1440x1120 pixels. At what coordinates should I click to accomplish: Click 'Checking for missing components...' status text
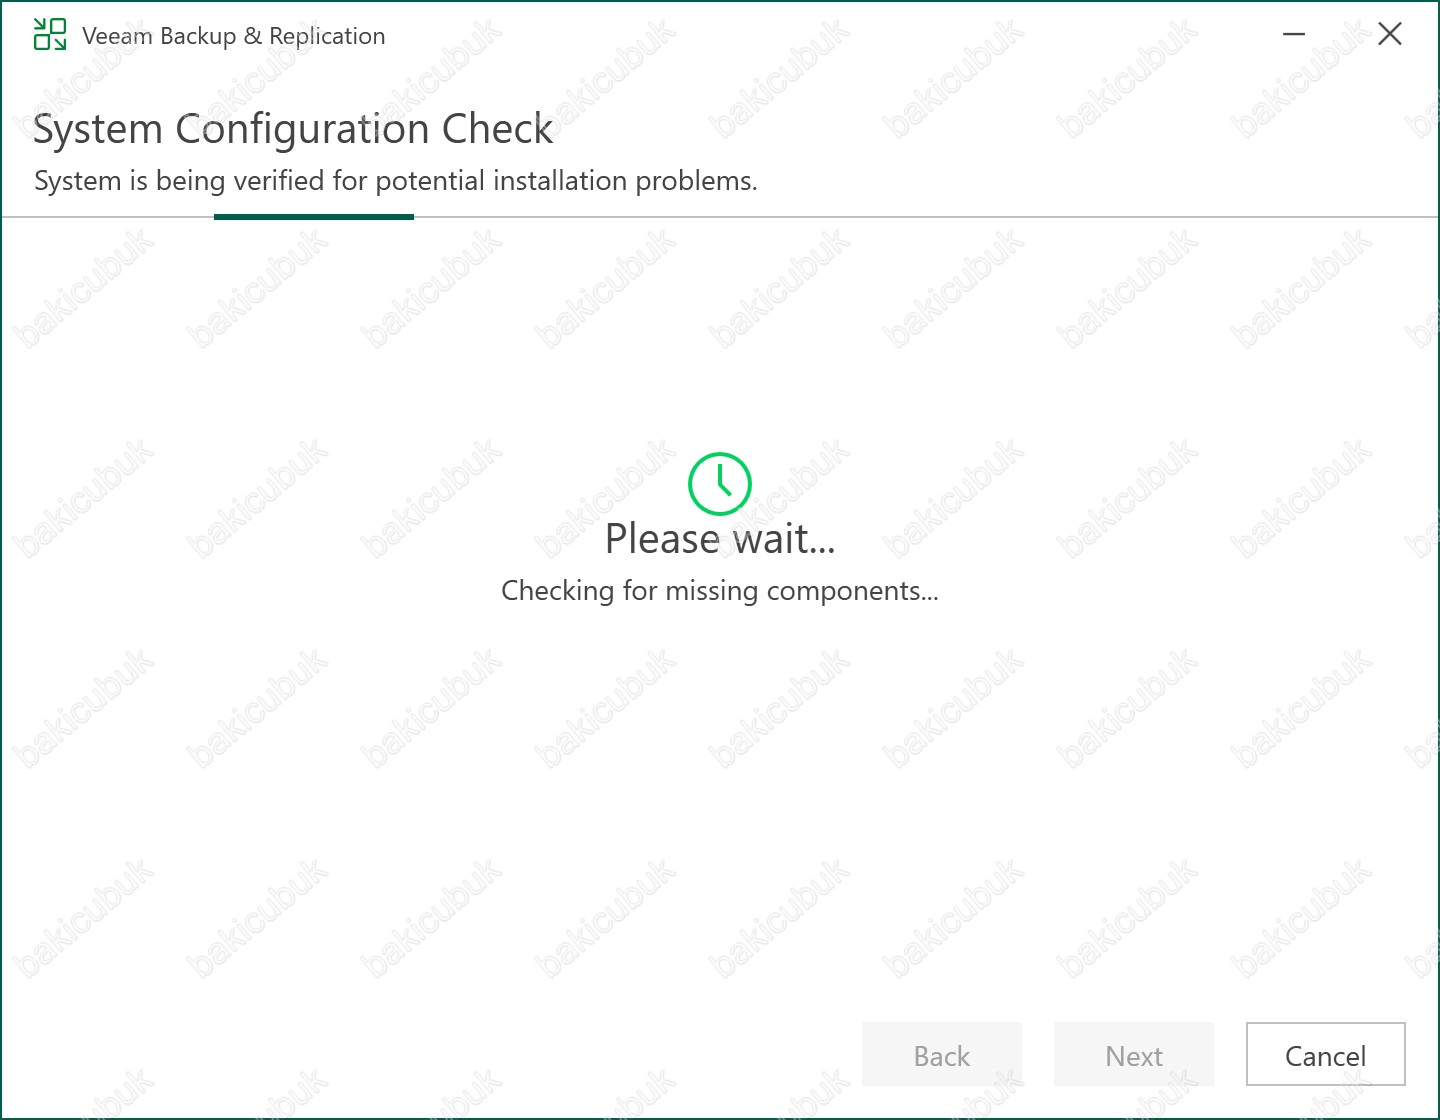click(719, 591)
